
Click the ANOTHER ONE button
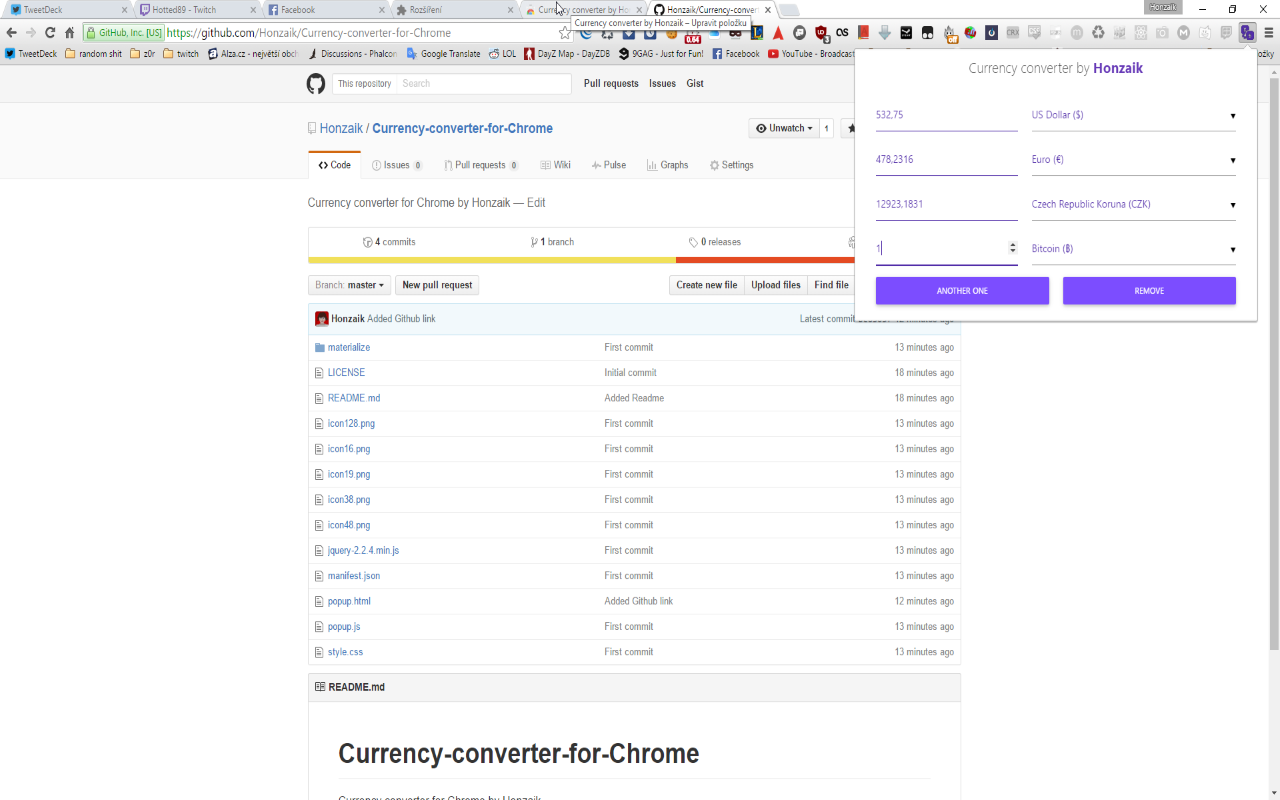[x=961, y=290]
